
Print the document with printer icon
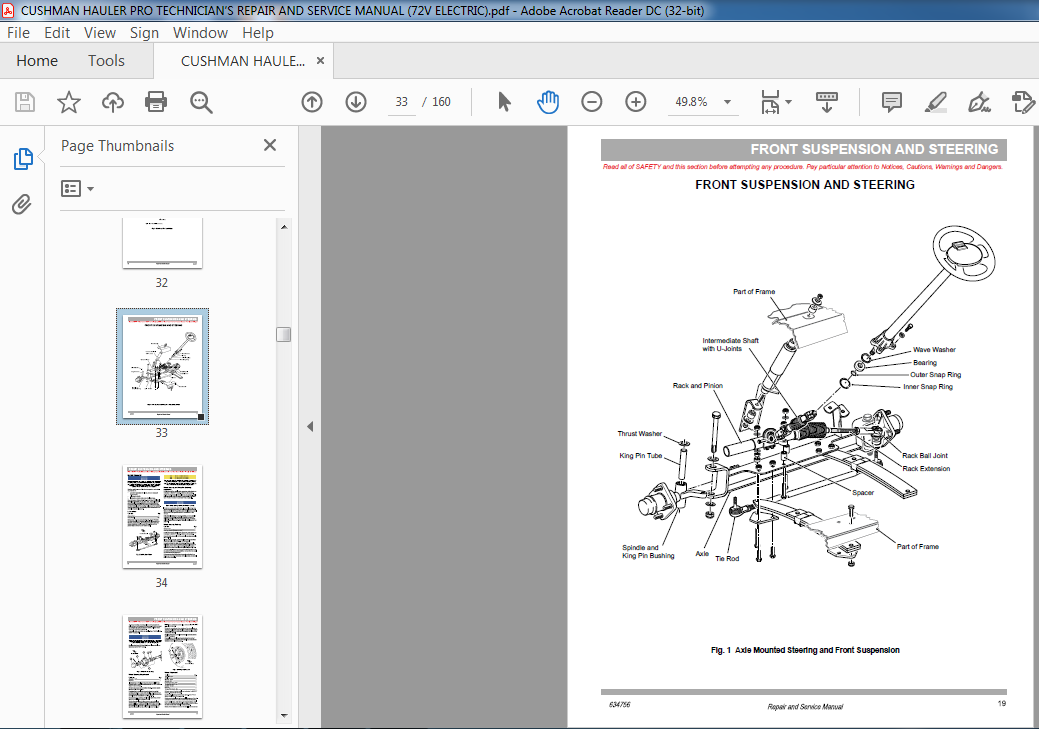156,102
